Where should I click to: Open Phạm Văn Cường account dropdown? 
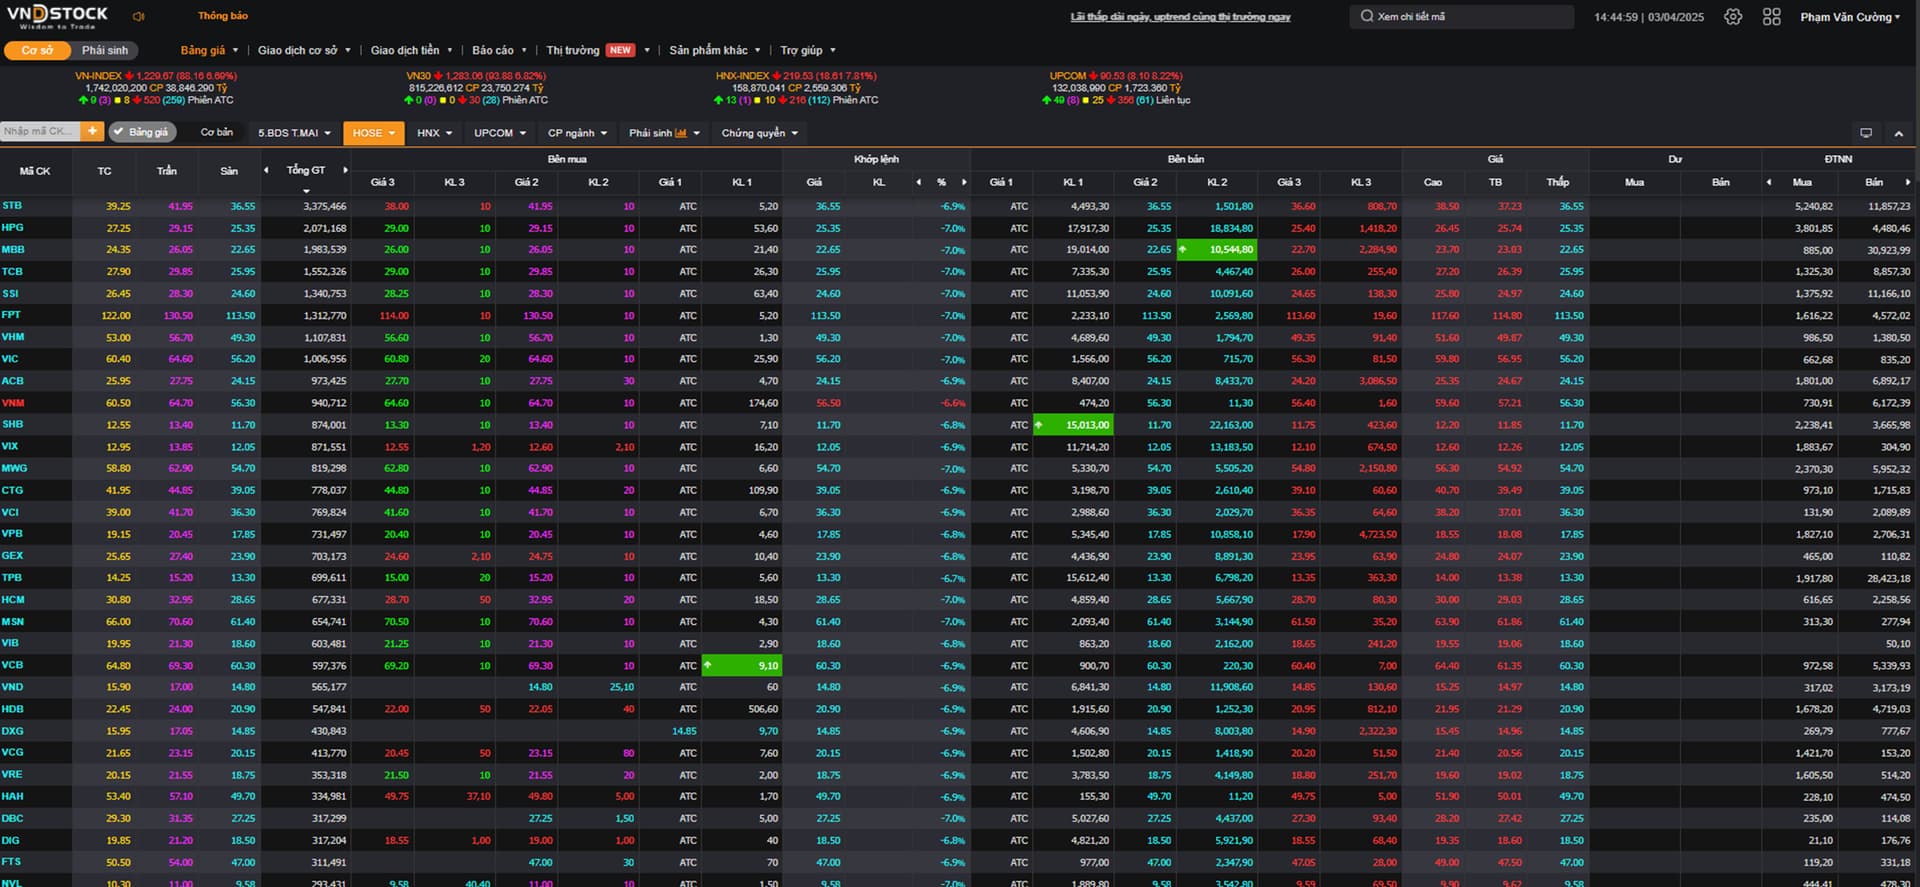pyautogui.click(x=1849, y=17)
